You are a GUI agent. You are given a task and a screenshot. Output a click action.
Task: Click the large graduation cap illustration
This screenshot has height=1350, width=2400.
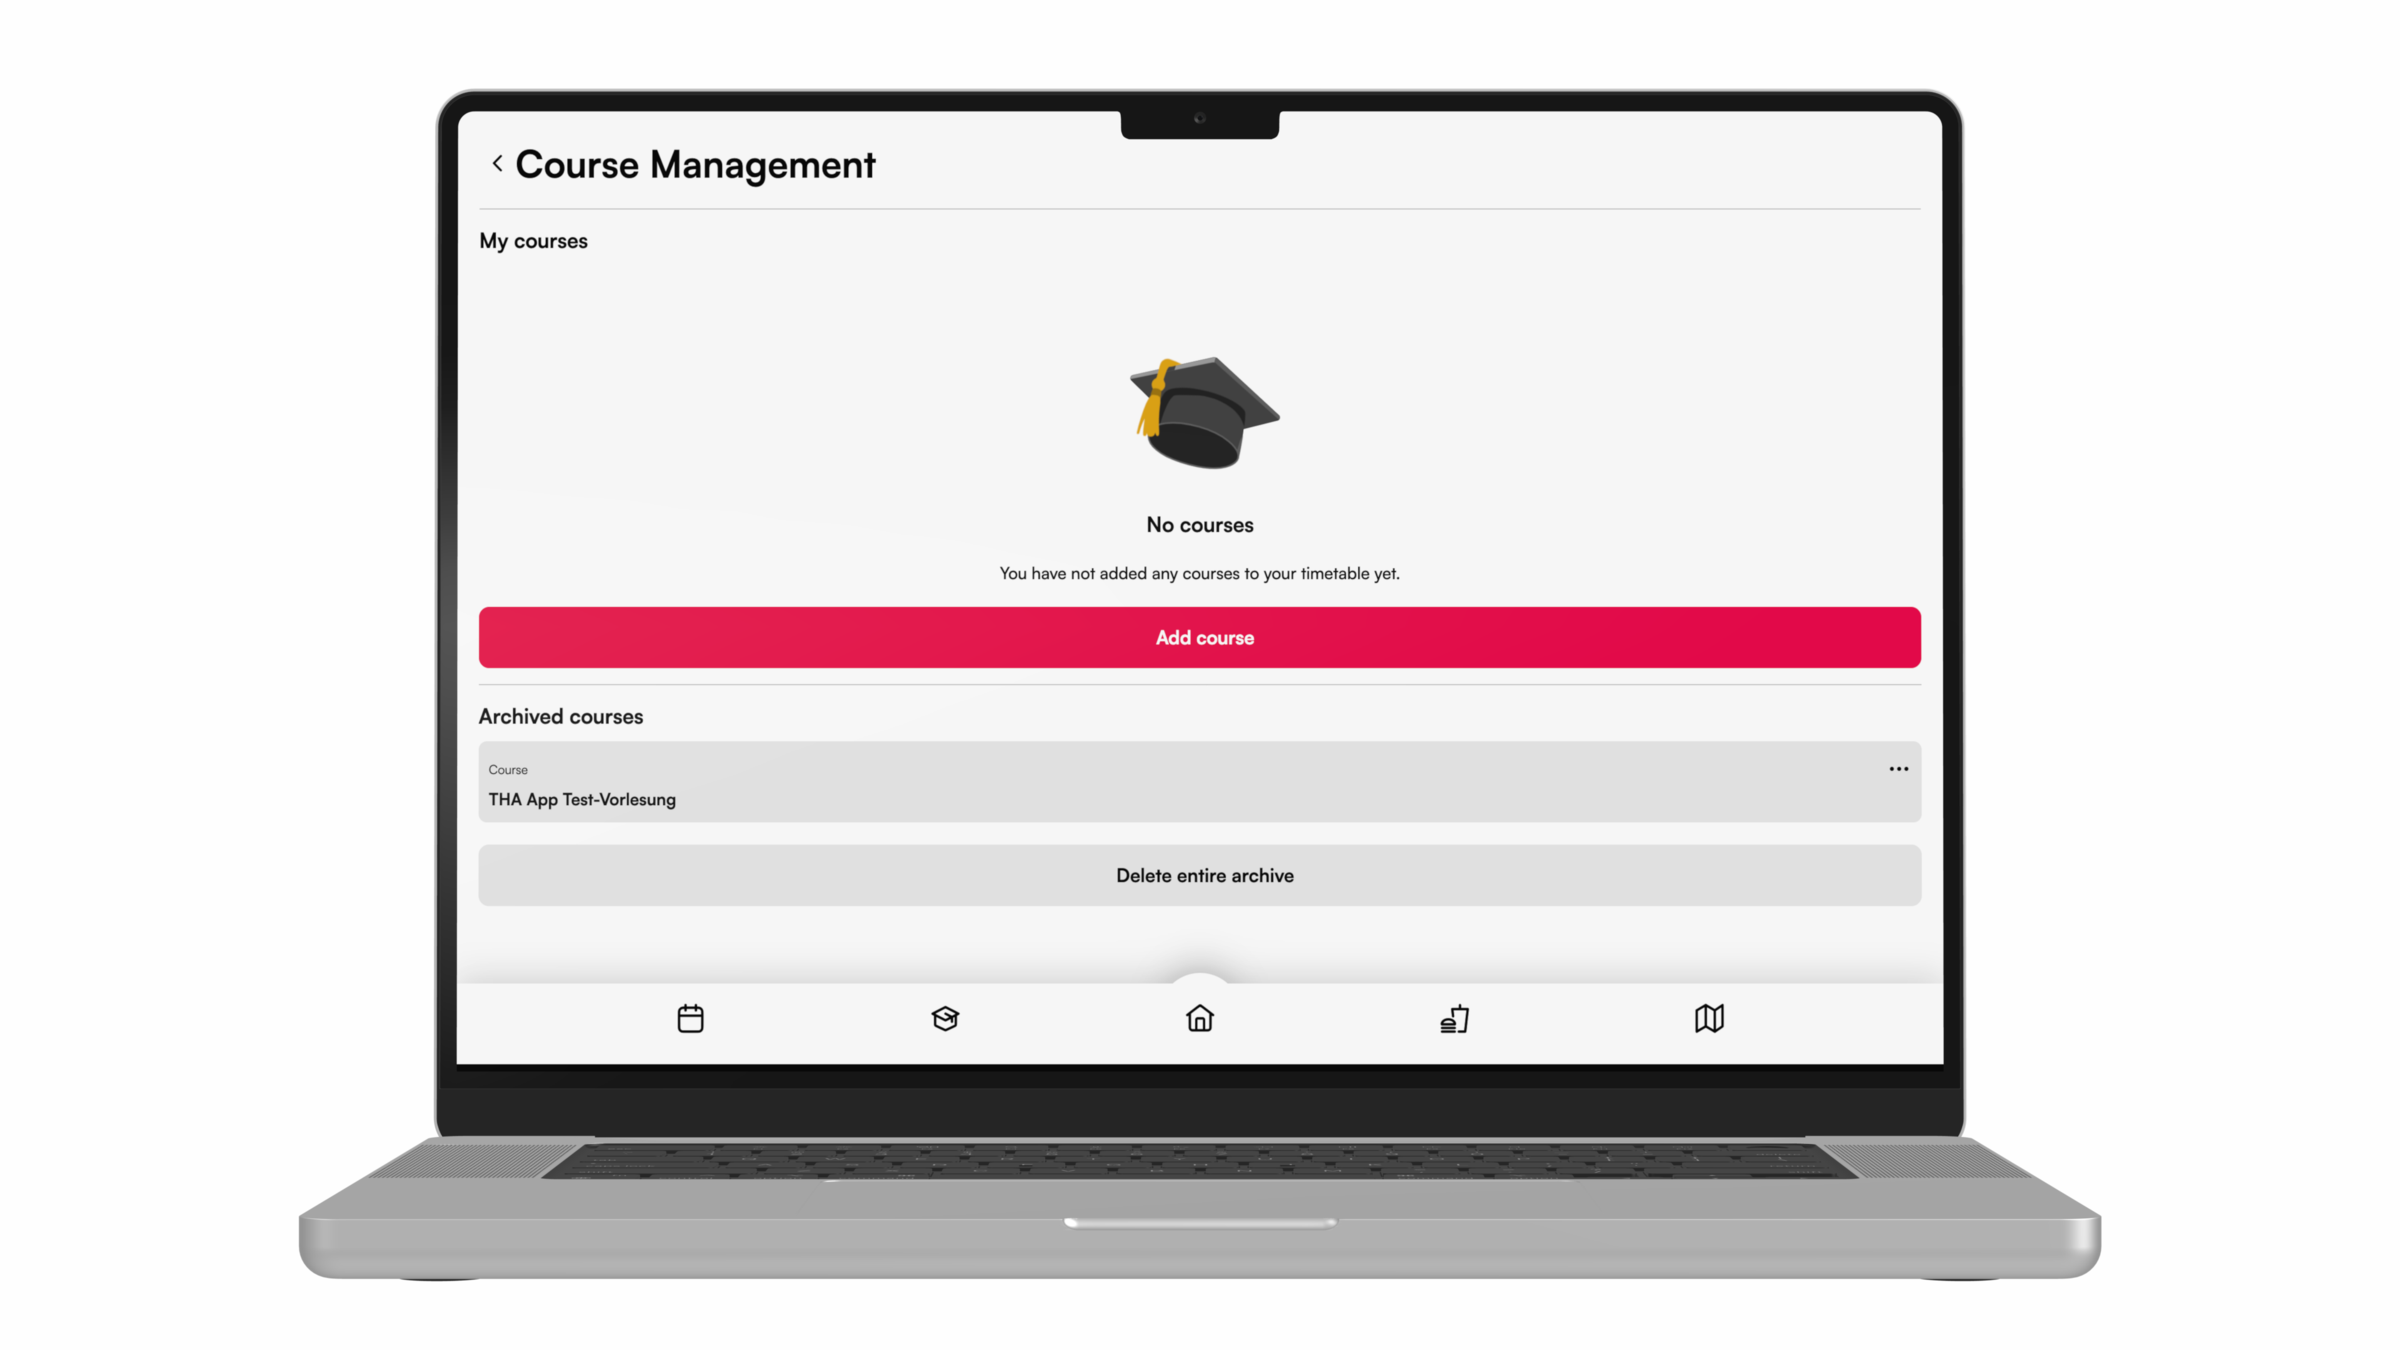click(1203, 413)
